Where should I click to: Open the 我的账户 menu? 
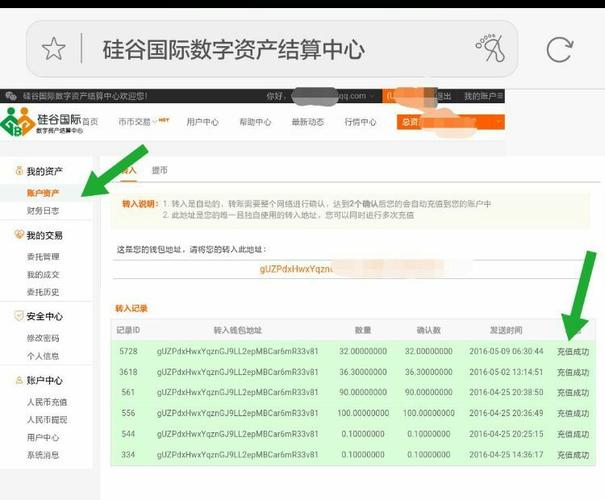(x=483, y=96)
